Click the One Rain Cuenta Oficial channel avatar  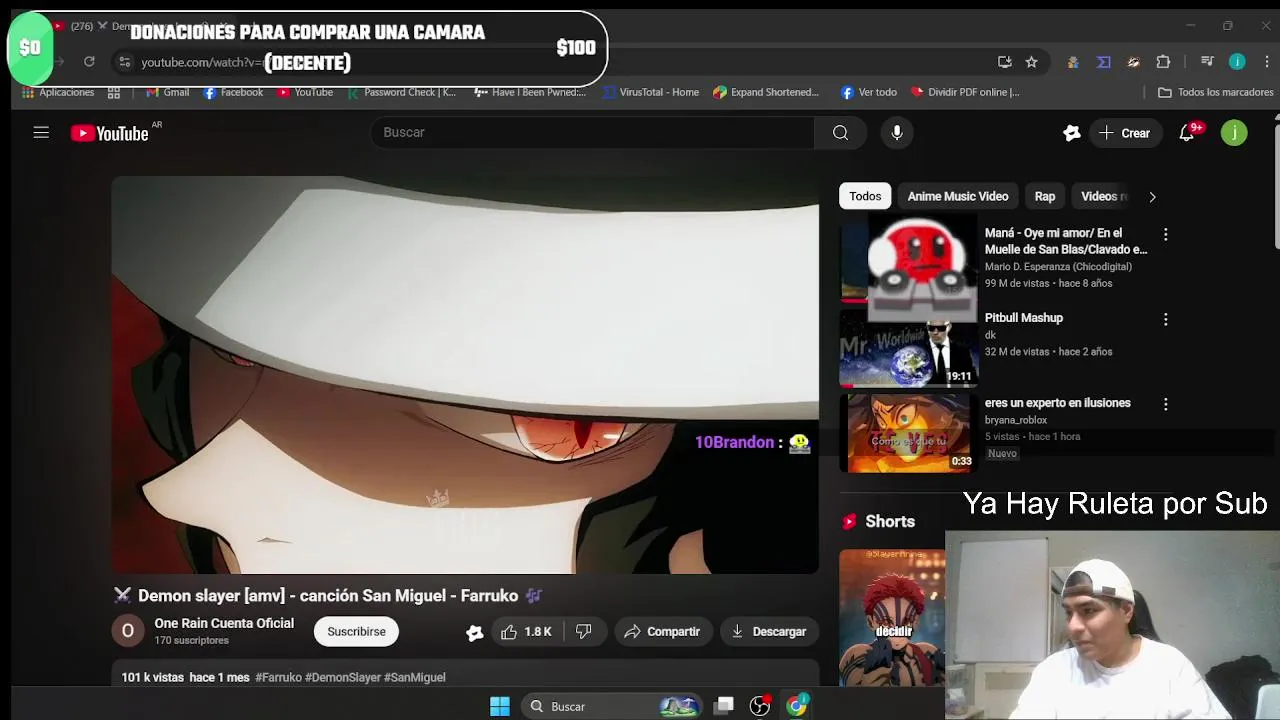(127, 631)
